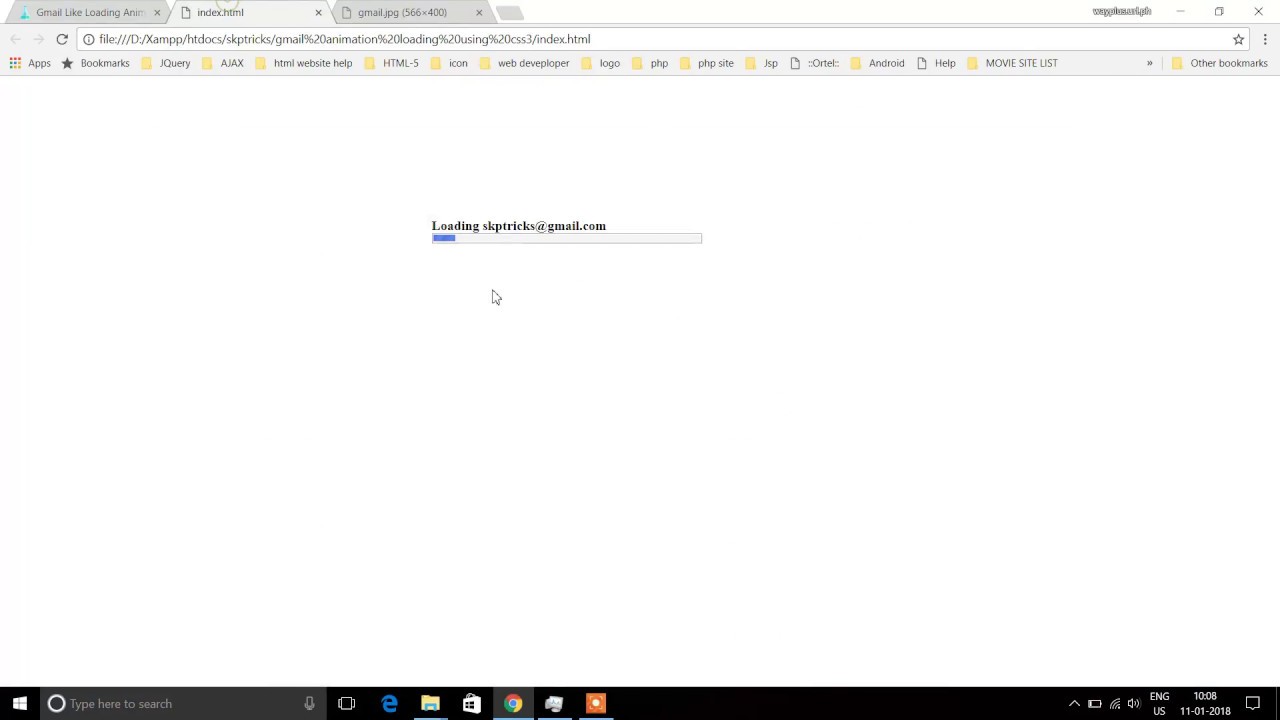Open the Windows Start menu
Screen dimensions: 1280x720
pos(20,703)
